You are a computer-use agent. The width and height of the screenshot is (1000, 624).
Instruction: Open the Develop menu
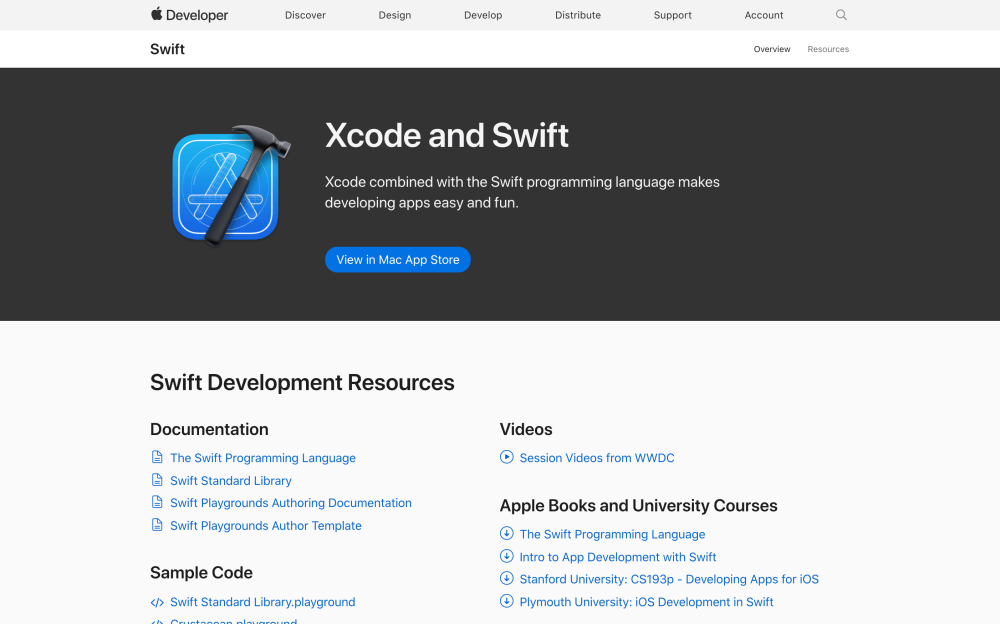[483, 15]
